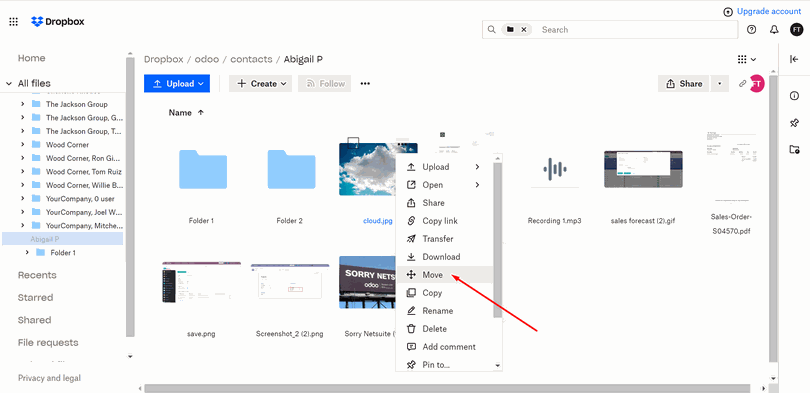
Task: Open the Share dropdown arrow
Action: tap(720, 84)
